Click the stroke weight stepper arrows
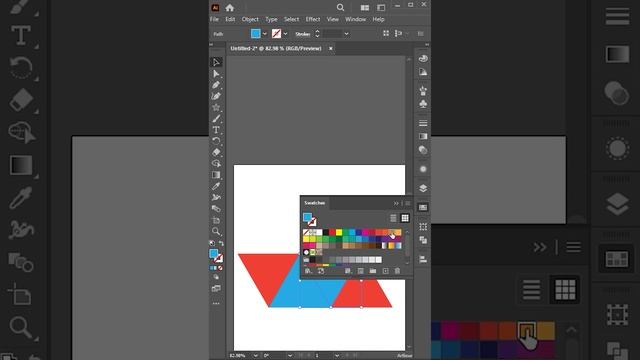Viewport: 640px width, 360px height. pyautogui.click(x=317, y=34)
